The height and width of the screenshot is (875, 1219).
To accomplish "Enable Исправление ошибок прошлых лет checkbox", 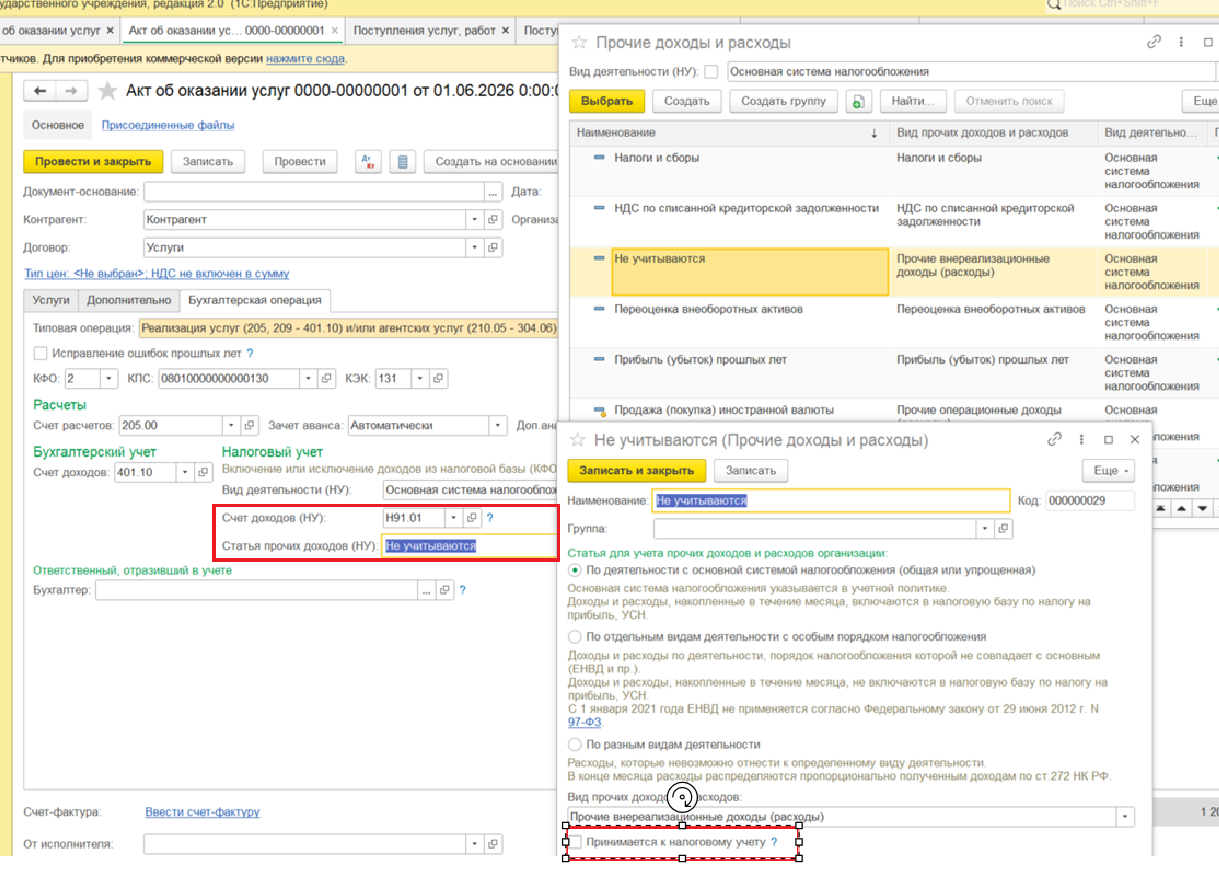I will (x=41, y=353).
